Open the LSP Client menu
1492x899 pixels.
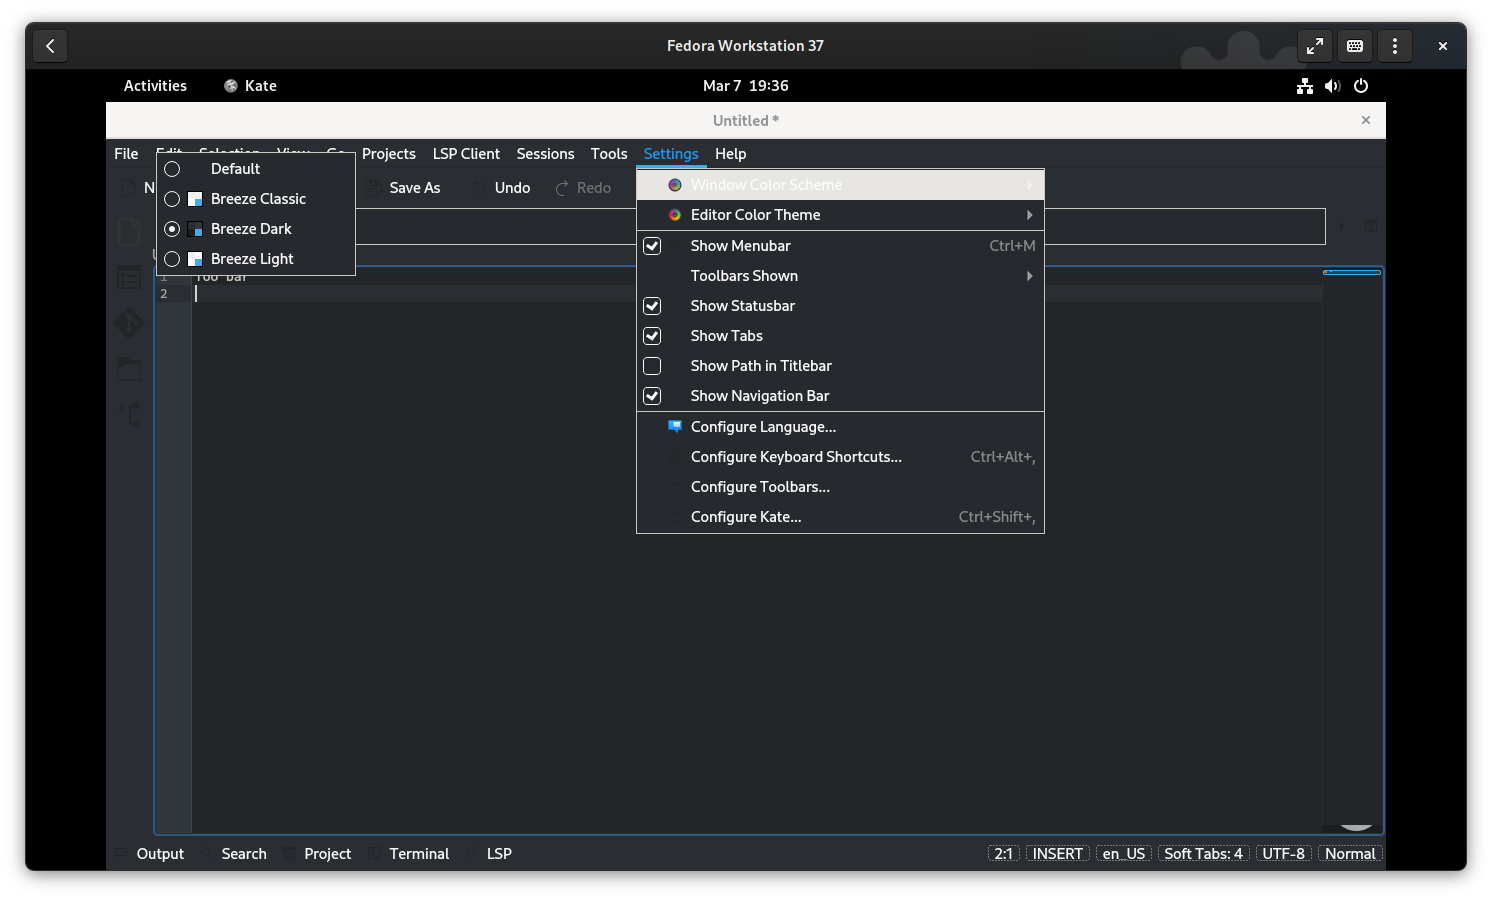click(466, 154)
